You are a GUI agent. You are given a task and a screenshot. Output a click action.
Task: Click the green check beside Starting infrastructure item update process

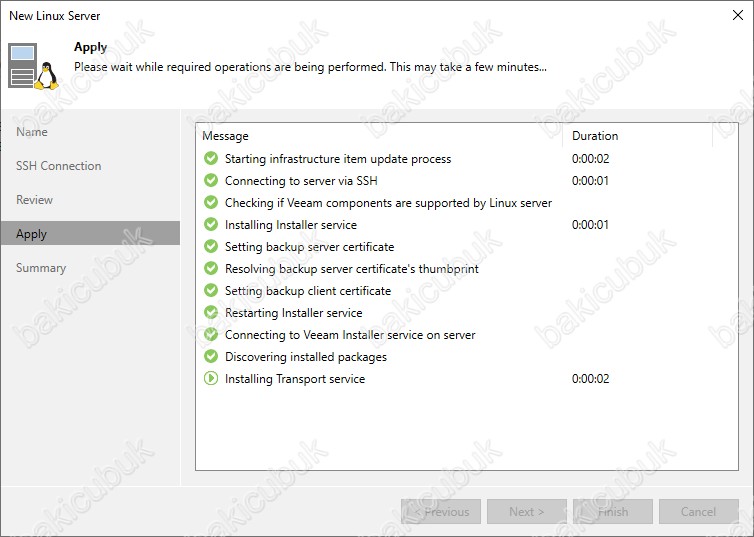(x=211, y=158)
